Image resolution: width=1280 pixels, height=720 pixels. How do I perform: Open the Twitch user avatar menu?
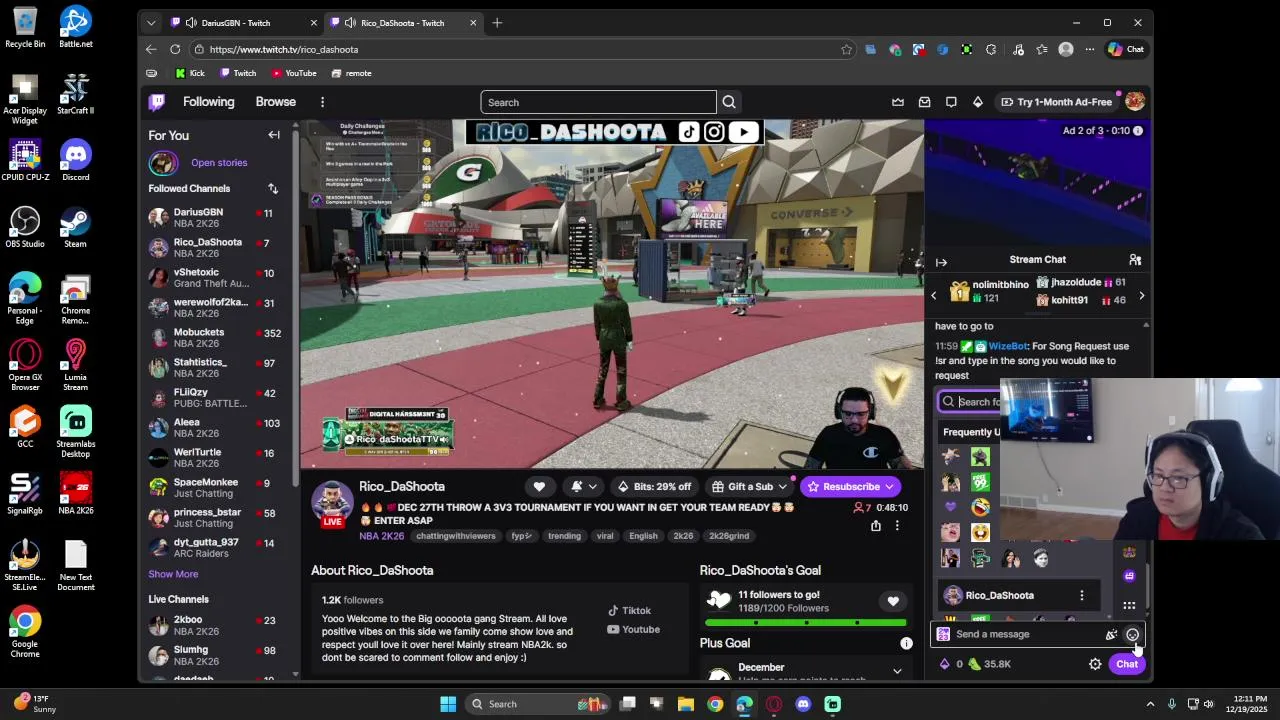click(x=1134, y=102)
